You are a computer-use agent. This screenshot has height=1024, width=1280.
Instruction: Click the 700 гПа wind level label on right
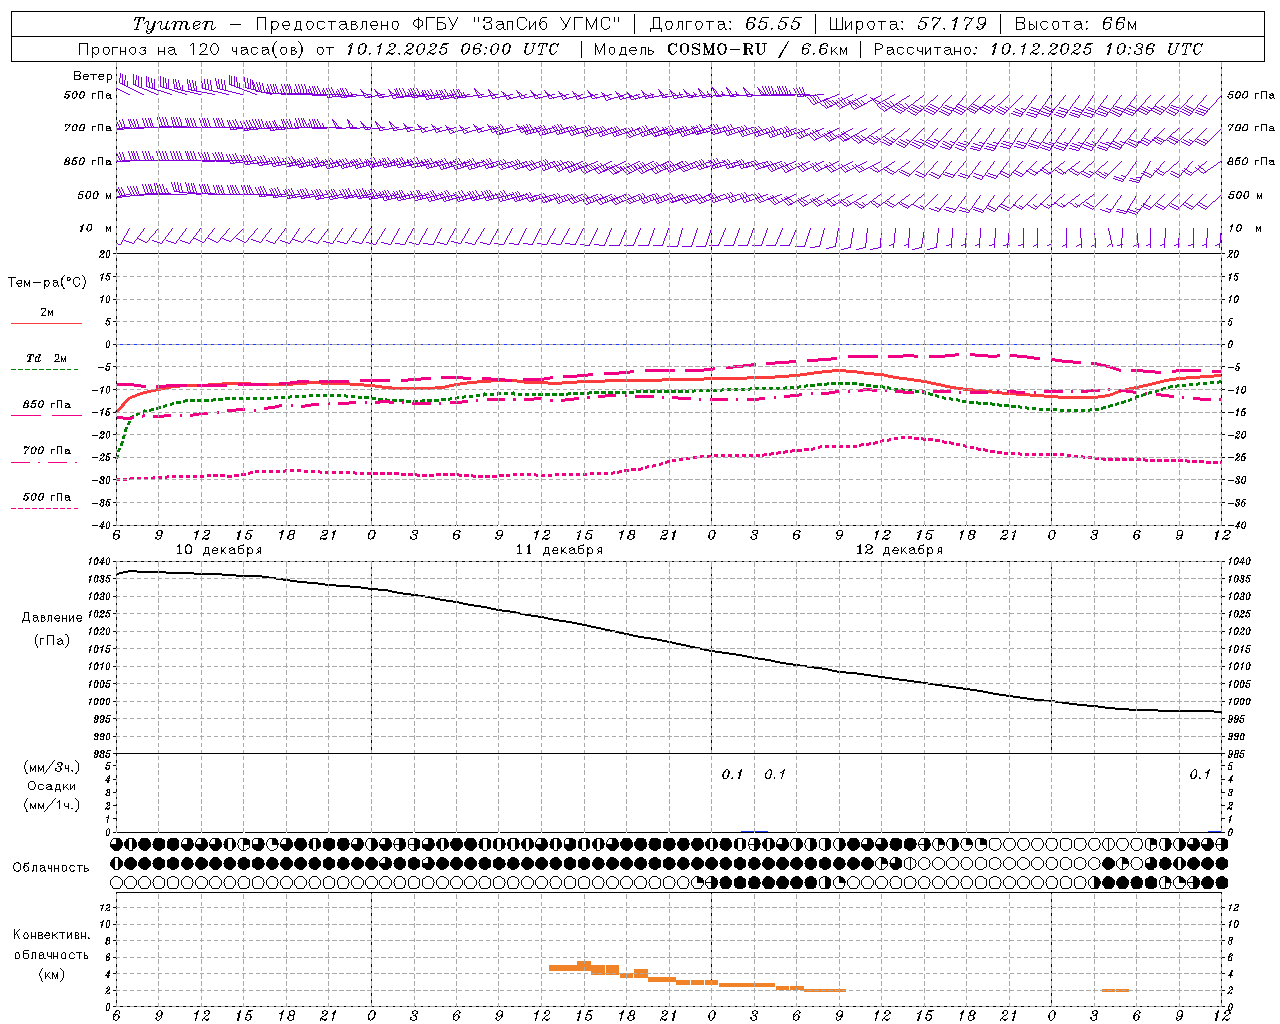click(1251, 128)
